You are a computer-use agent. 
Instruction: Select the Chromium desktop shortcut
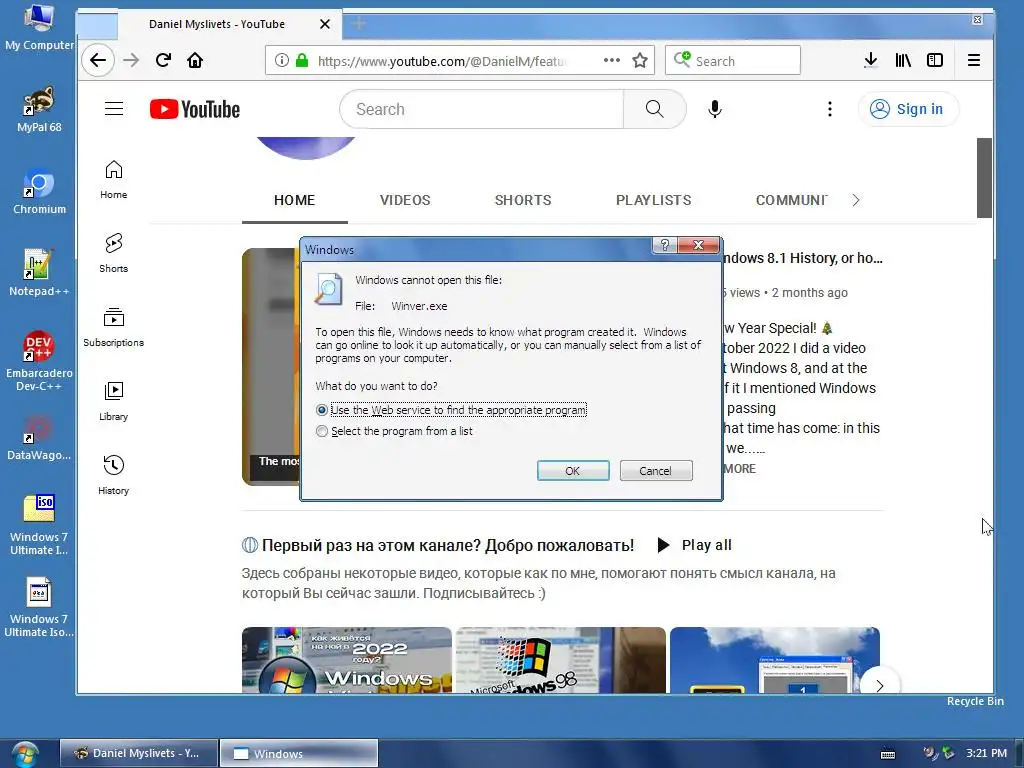click(x=39, y=191)
